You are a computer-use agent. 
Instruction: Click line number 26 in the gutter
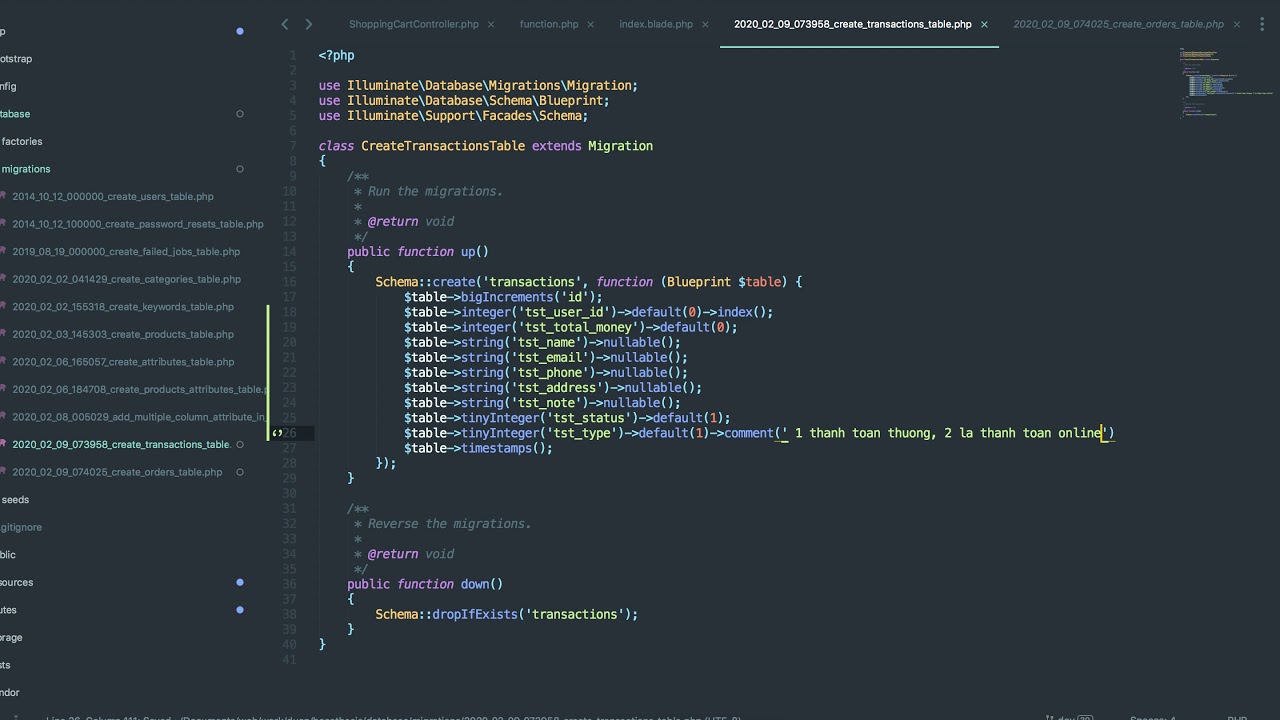point(289,433)
